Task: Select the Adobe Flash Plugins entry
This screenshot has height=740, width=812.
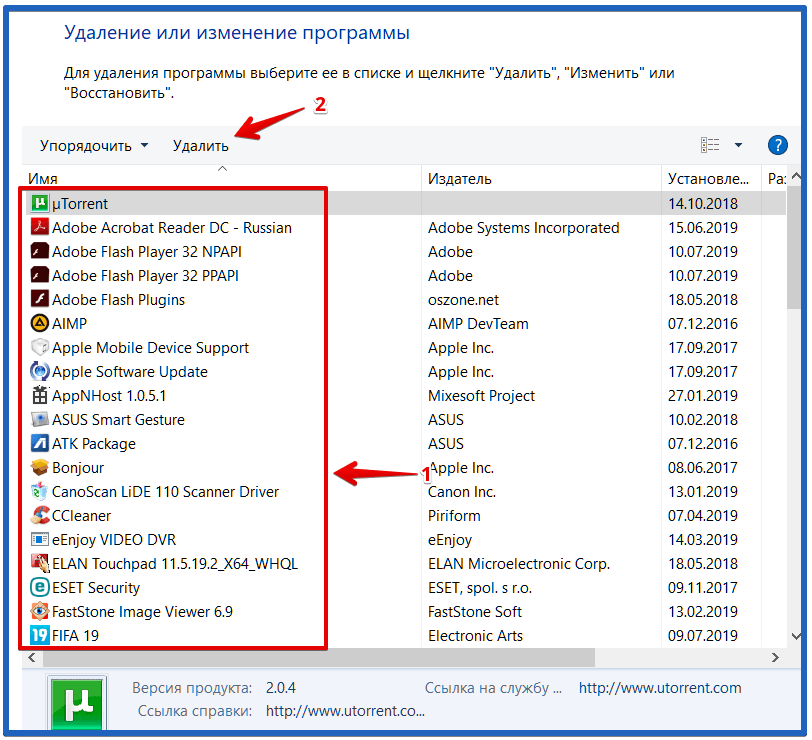Action: pyautogui.click(x=119, y=300)
